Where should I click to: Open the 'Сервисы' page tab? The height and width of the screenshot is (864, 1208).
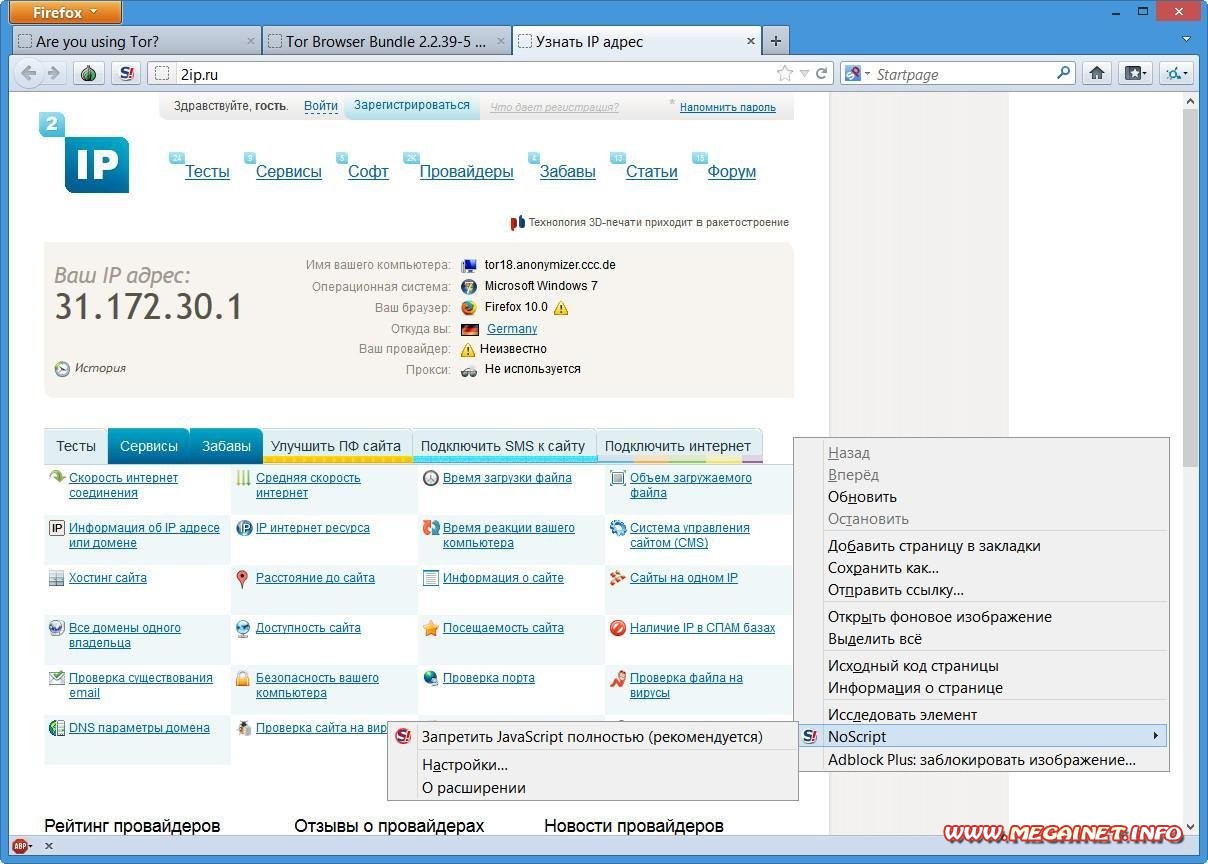149,446
